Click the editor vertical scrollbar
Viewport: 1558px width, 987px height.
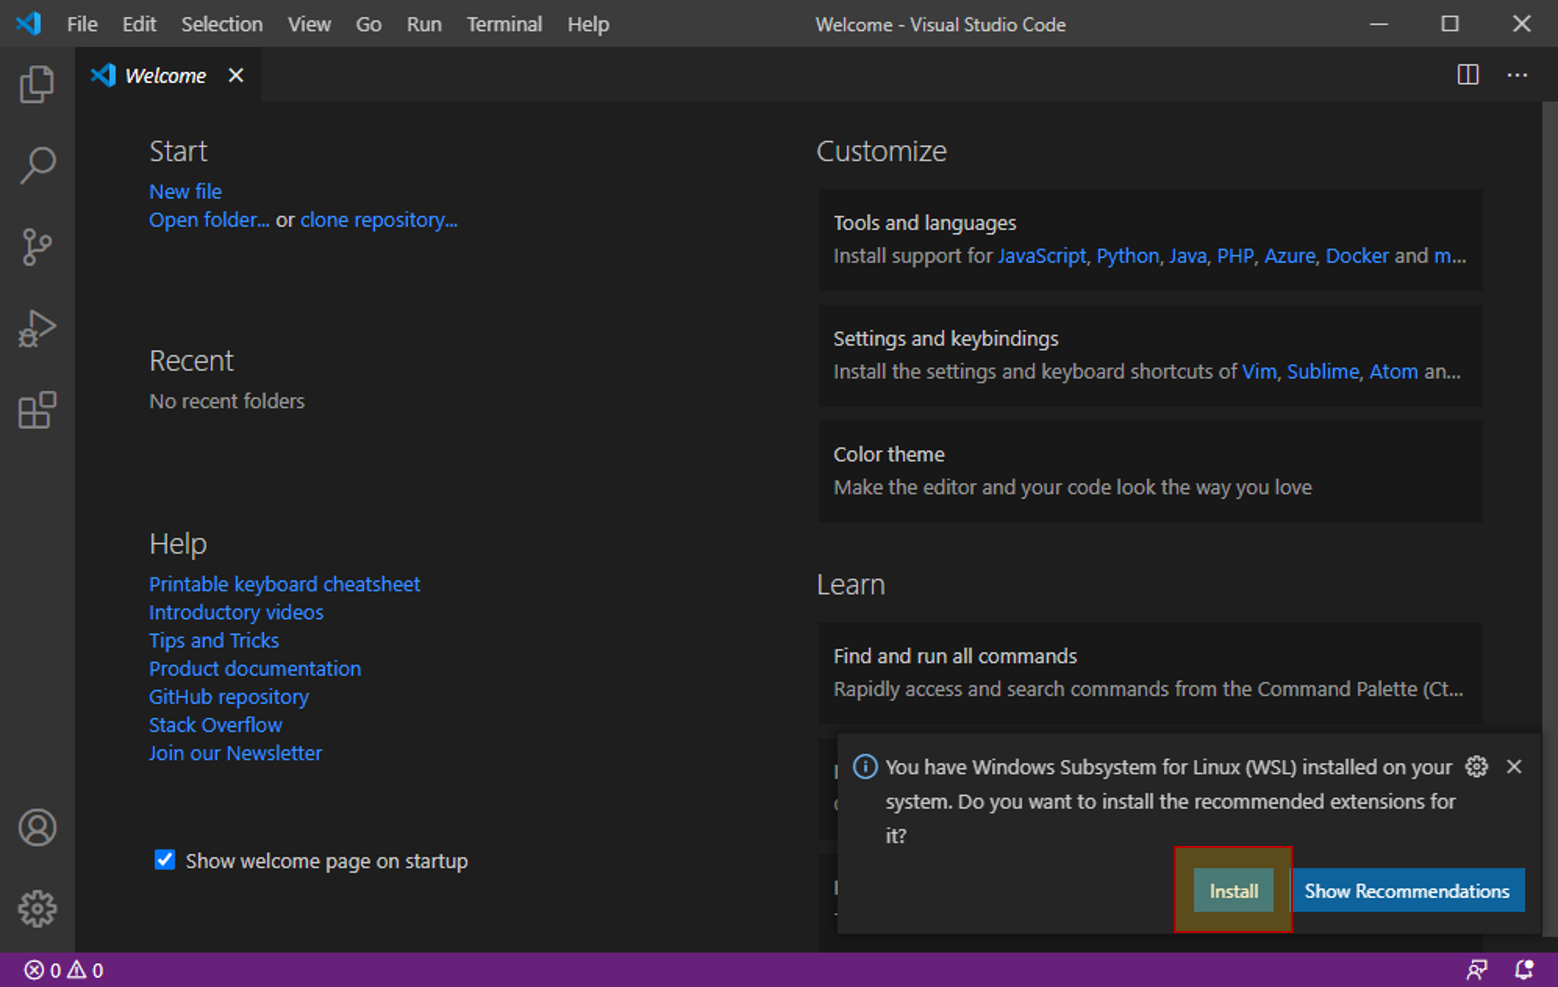pos(1549,519)
